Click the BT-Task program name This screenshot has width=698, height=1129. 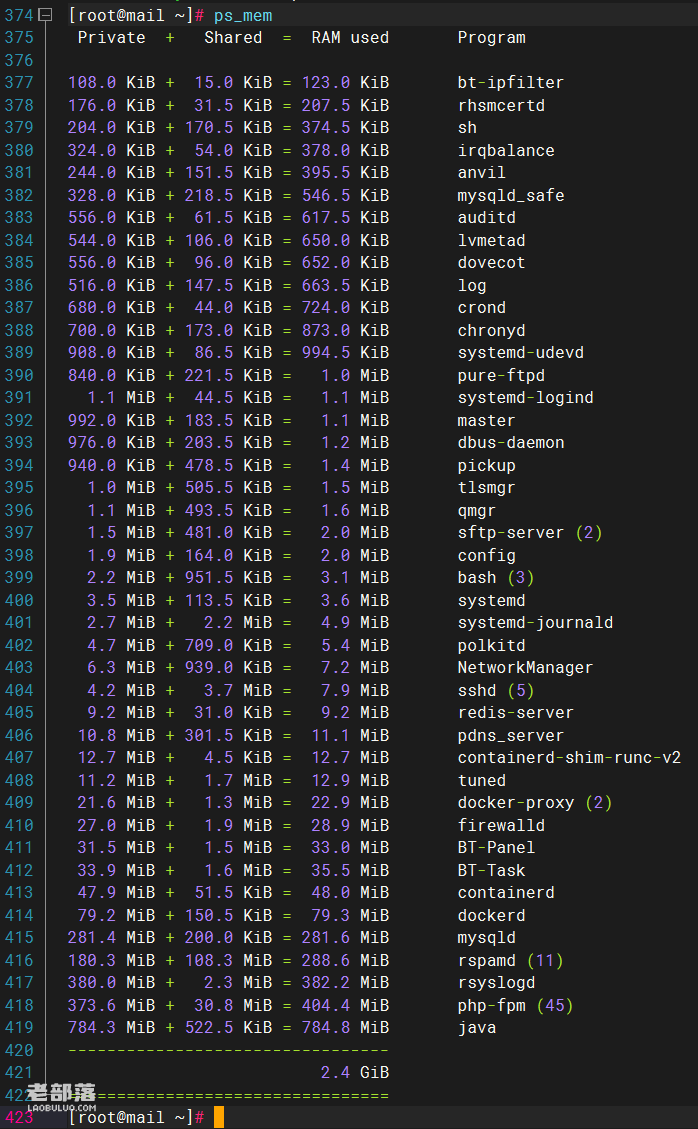click(x=491, y=871)
